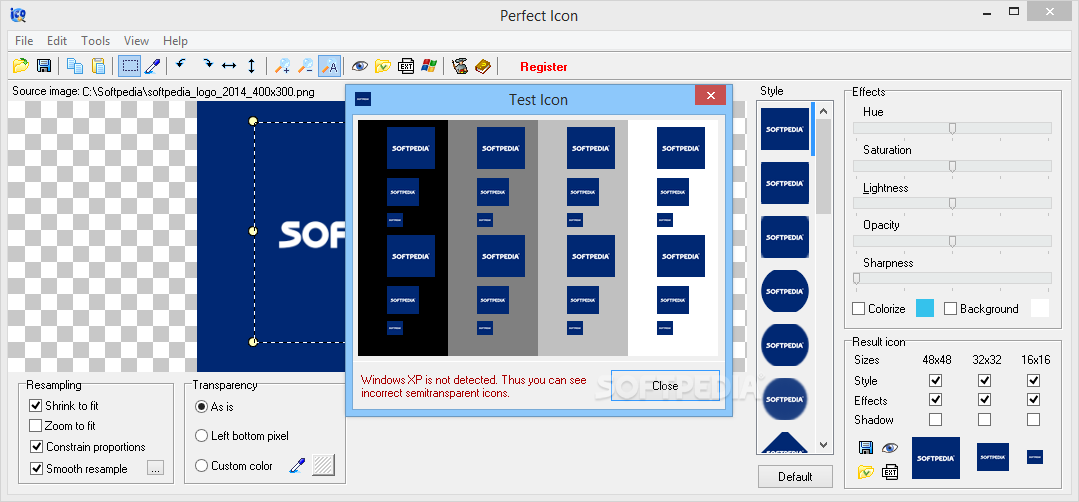This screenshot has width=1079, height=502.
Task: Click the red Register link
Action: coord(544,67)
